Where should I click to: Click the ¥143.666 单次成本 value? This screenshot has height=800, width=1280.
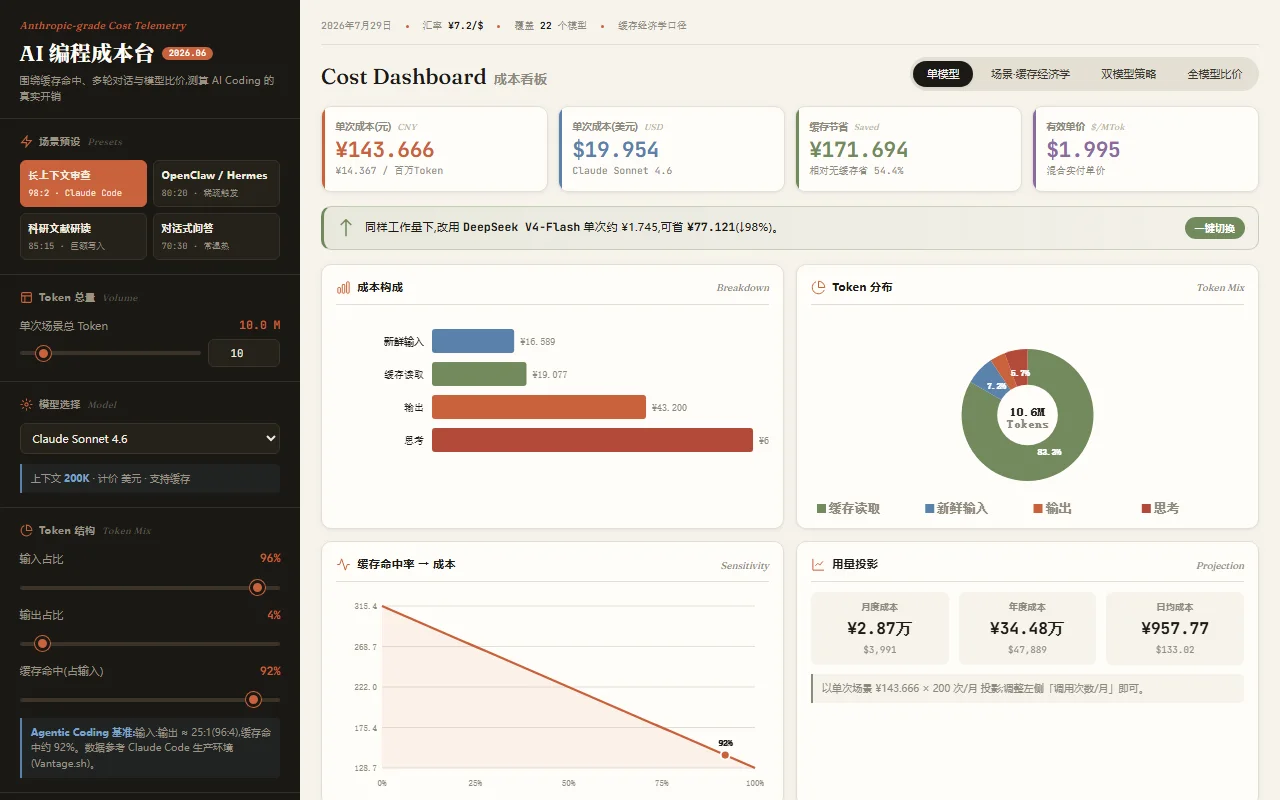(x=385, y=150)
